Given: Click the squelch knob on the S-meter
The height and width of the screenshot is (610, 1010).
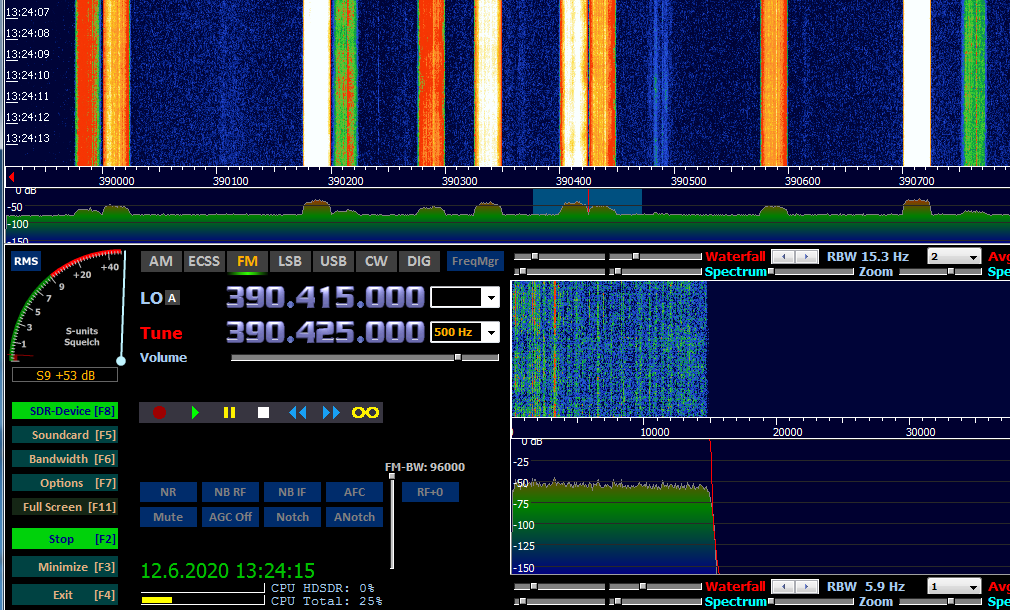Looking at the screenshot, I should coord(120,361).
